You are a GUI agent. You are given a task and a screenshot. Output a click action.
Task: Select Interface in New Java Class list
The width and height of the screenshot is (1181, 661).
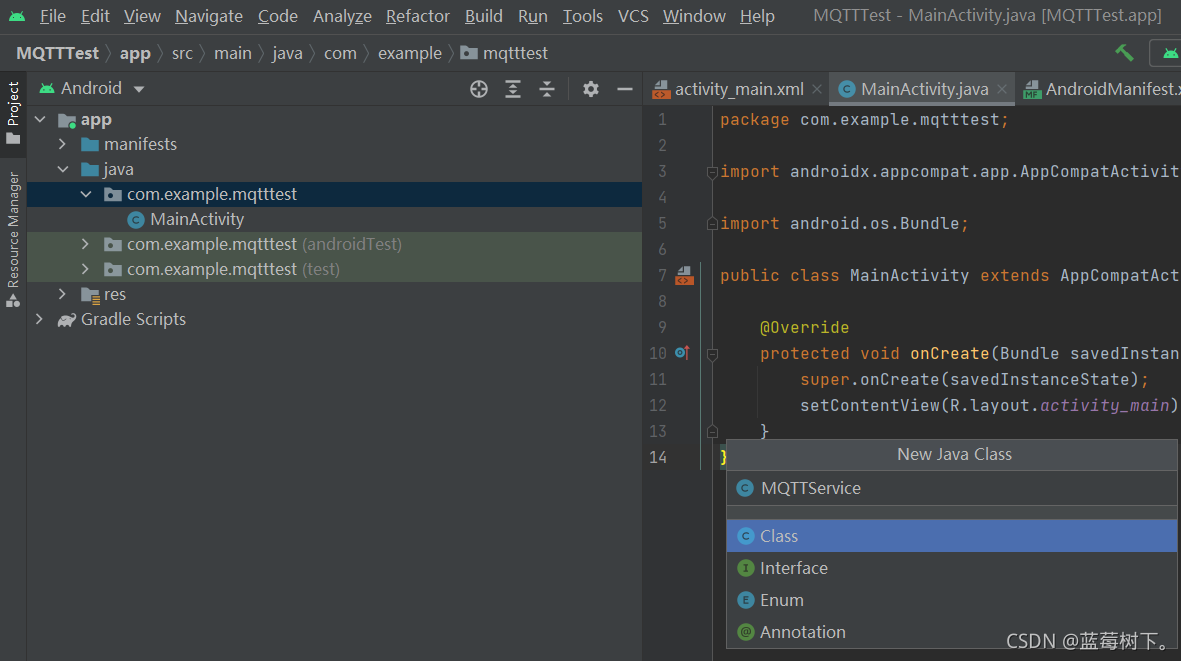pos(951,568)
